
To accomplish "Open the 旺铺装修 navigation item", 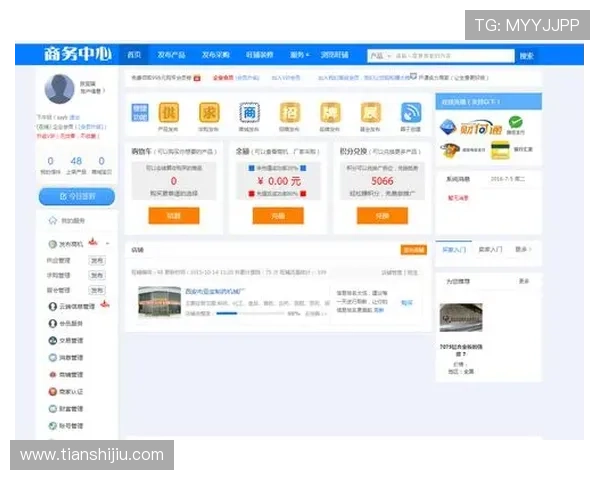I will click(x=259, y=55).
